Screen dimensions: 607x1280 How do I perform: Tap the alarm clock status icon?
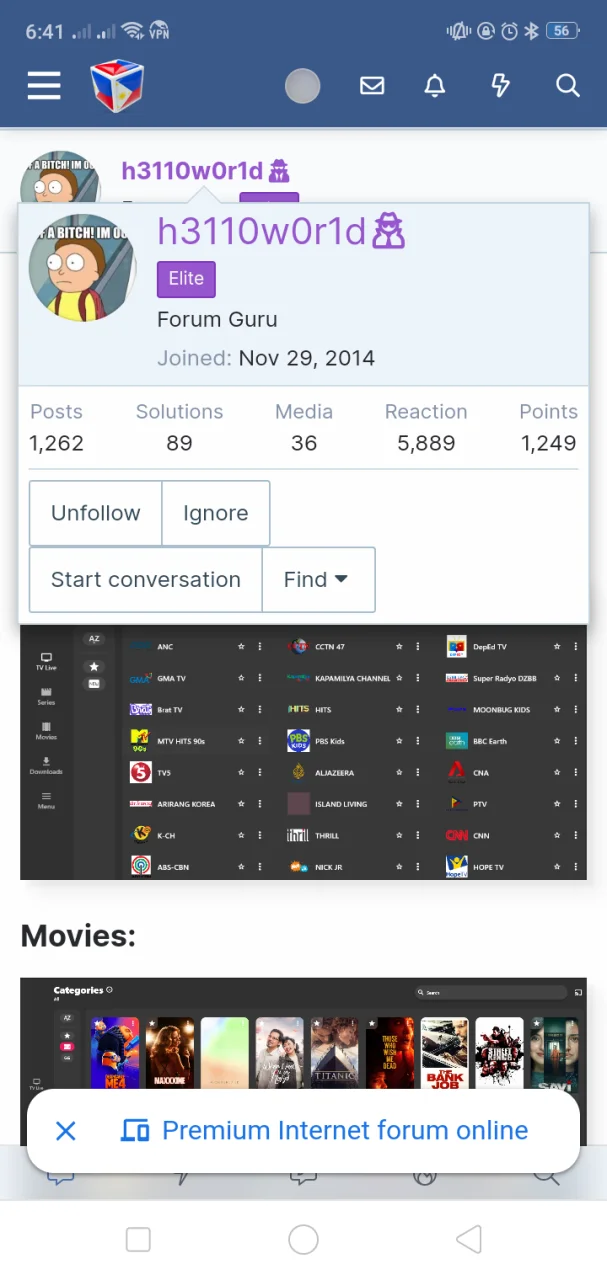tap(508, 31)
